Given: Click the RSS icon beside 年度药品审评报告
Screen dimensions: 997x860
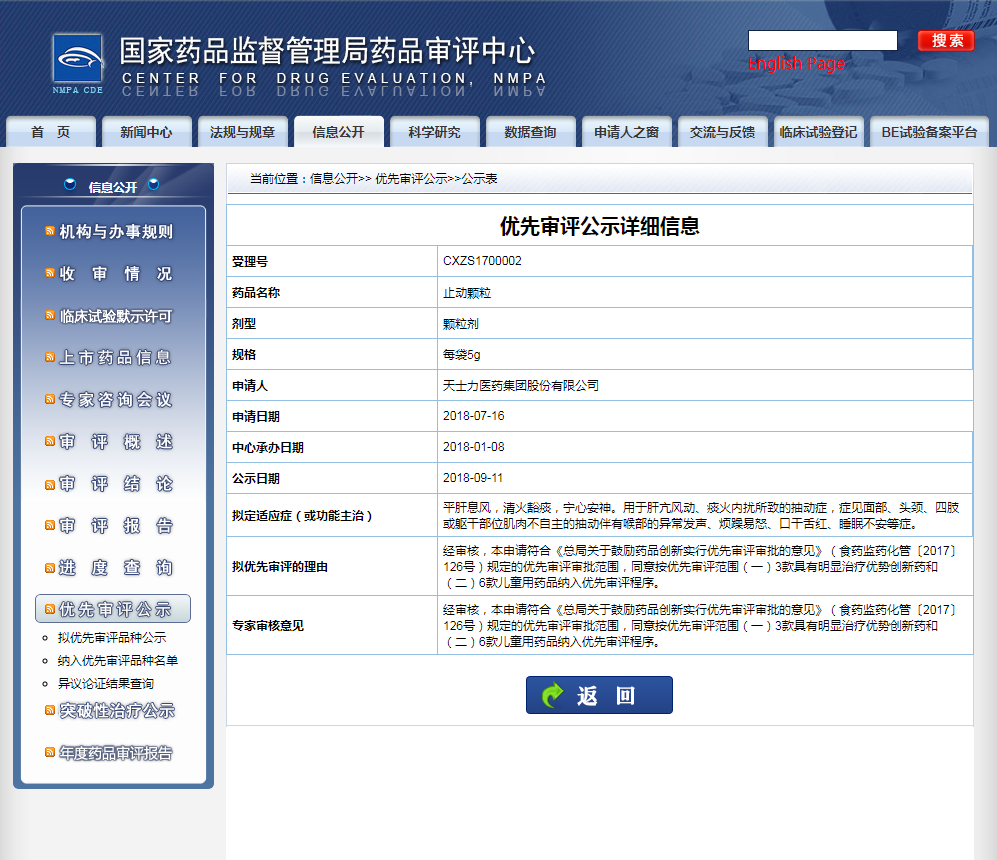Looking at the screenshot, I should pos(50,753).
